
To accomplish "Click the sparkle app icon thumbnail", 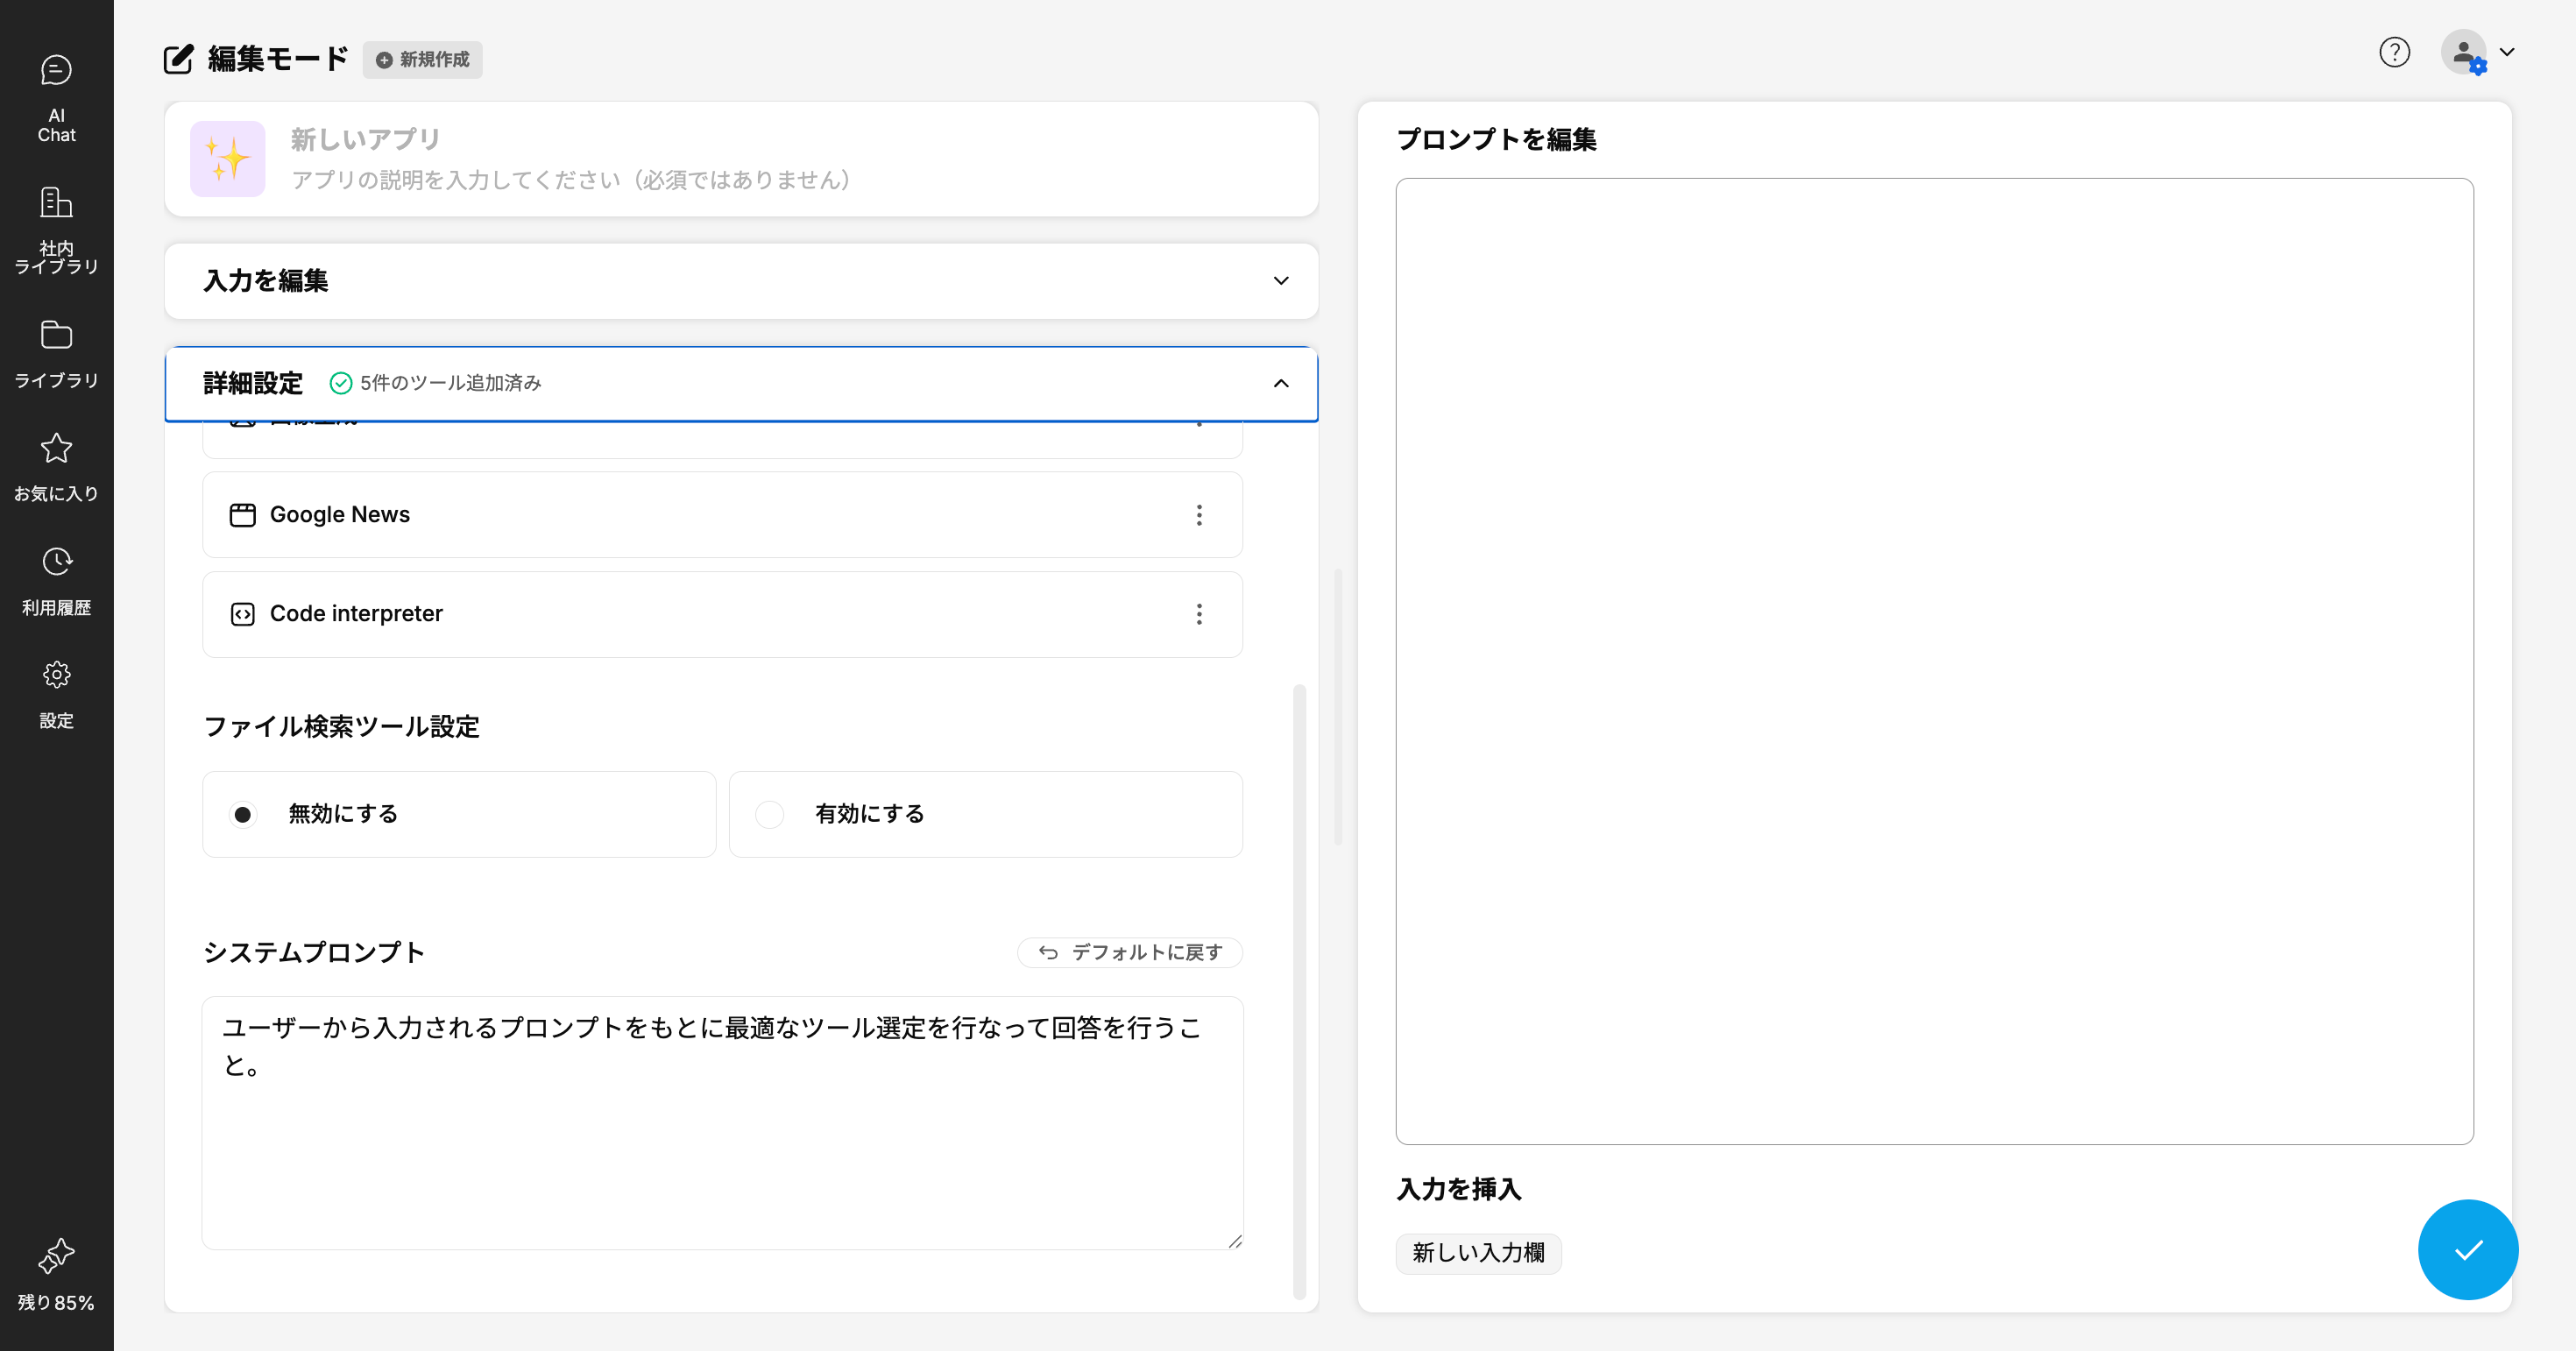I will (x=228, y=159).
